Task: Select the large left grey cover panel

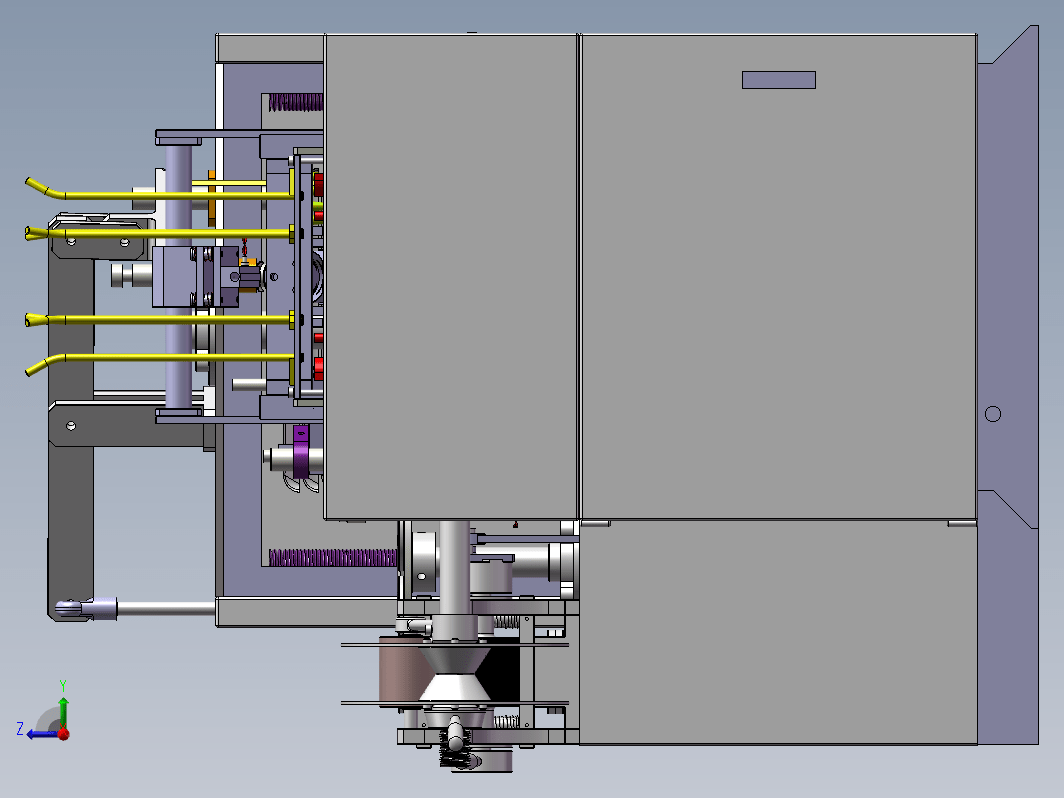Action: (451, 277)
